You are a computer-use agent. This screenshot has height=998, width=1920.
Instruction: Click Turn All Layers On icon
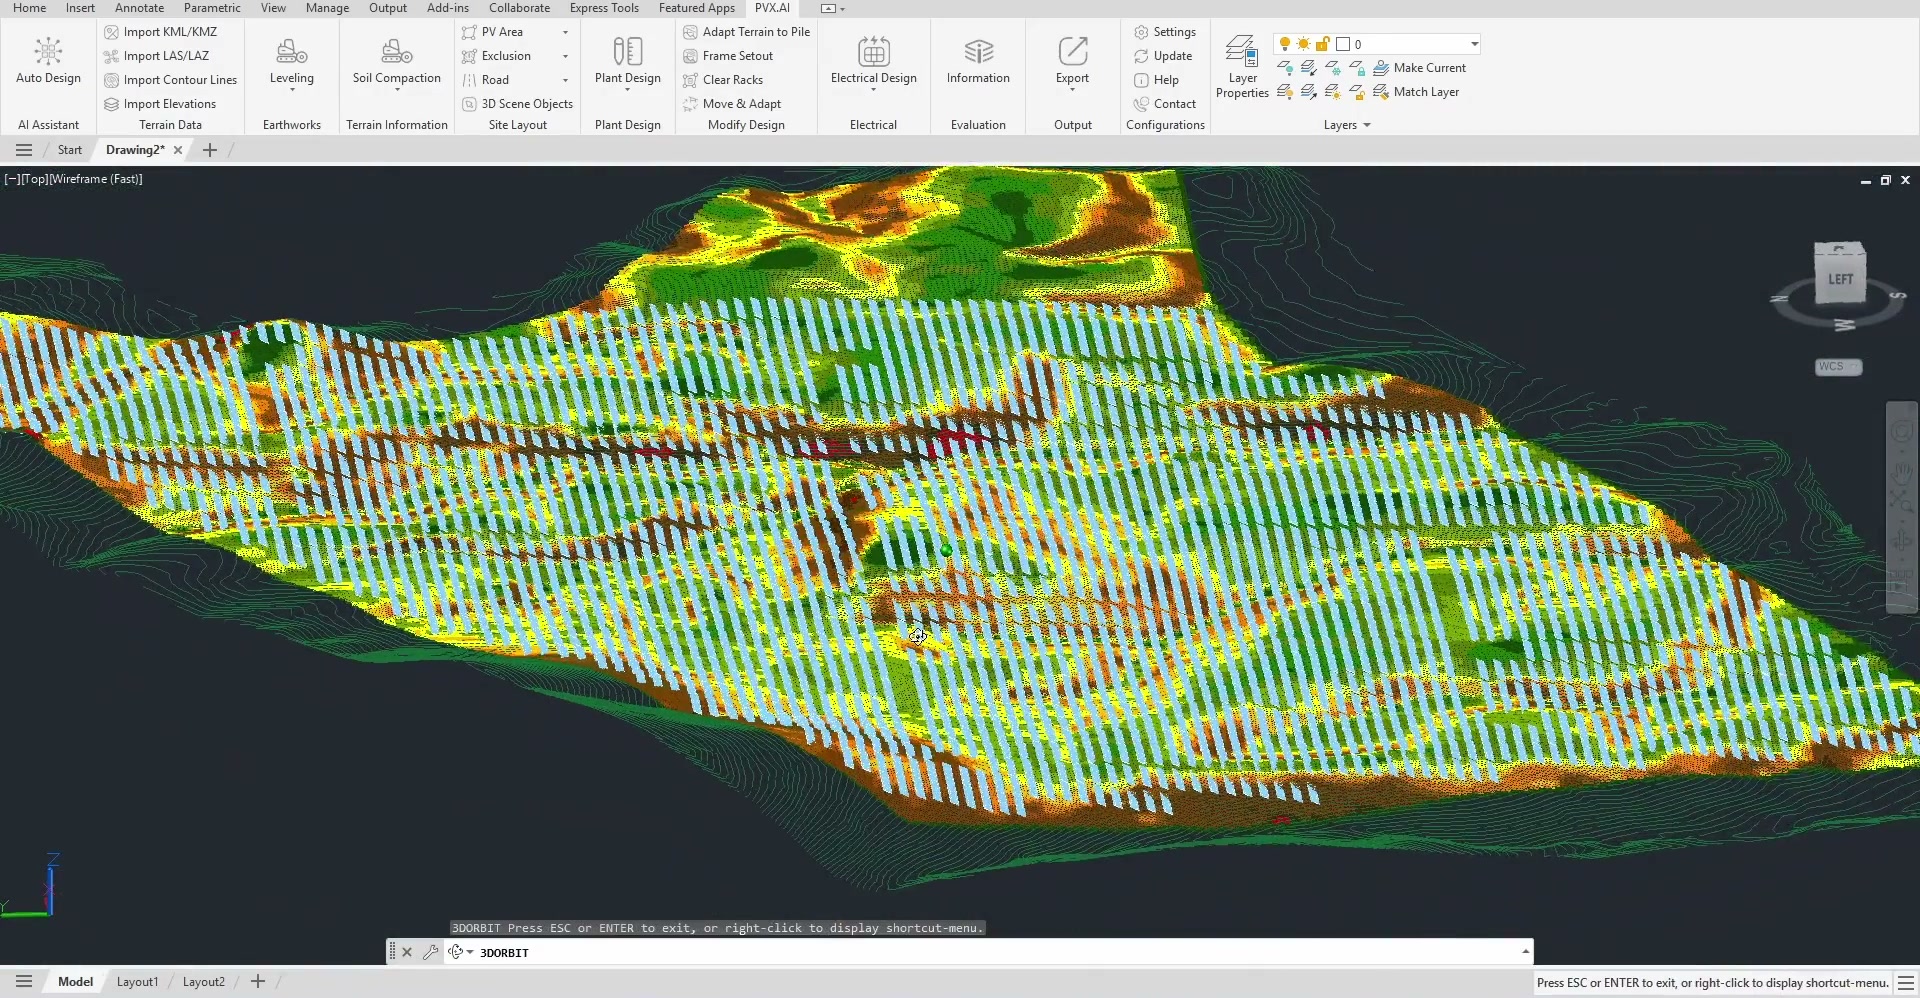(x=1285, y=92)
